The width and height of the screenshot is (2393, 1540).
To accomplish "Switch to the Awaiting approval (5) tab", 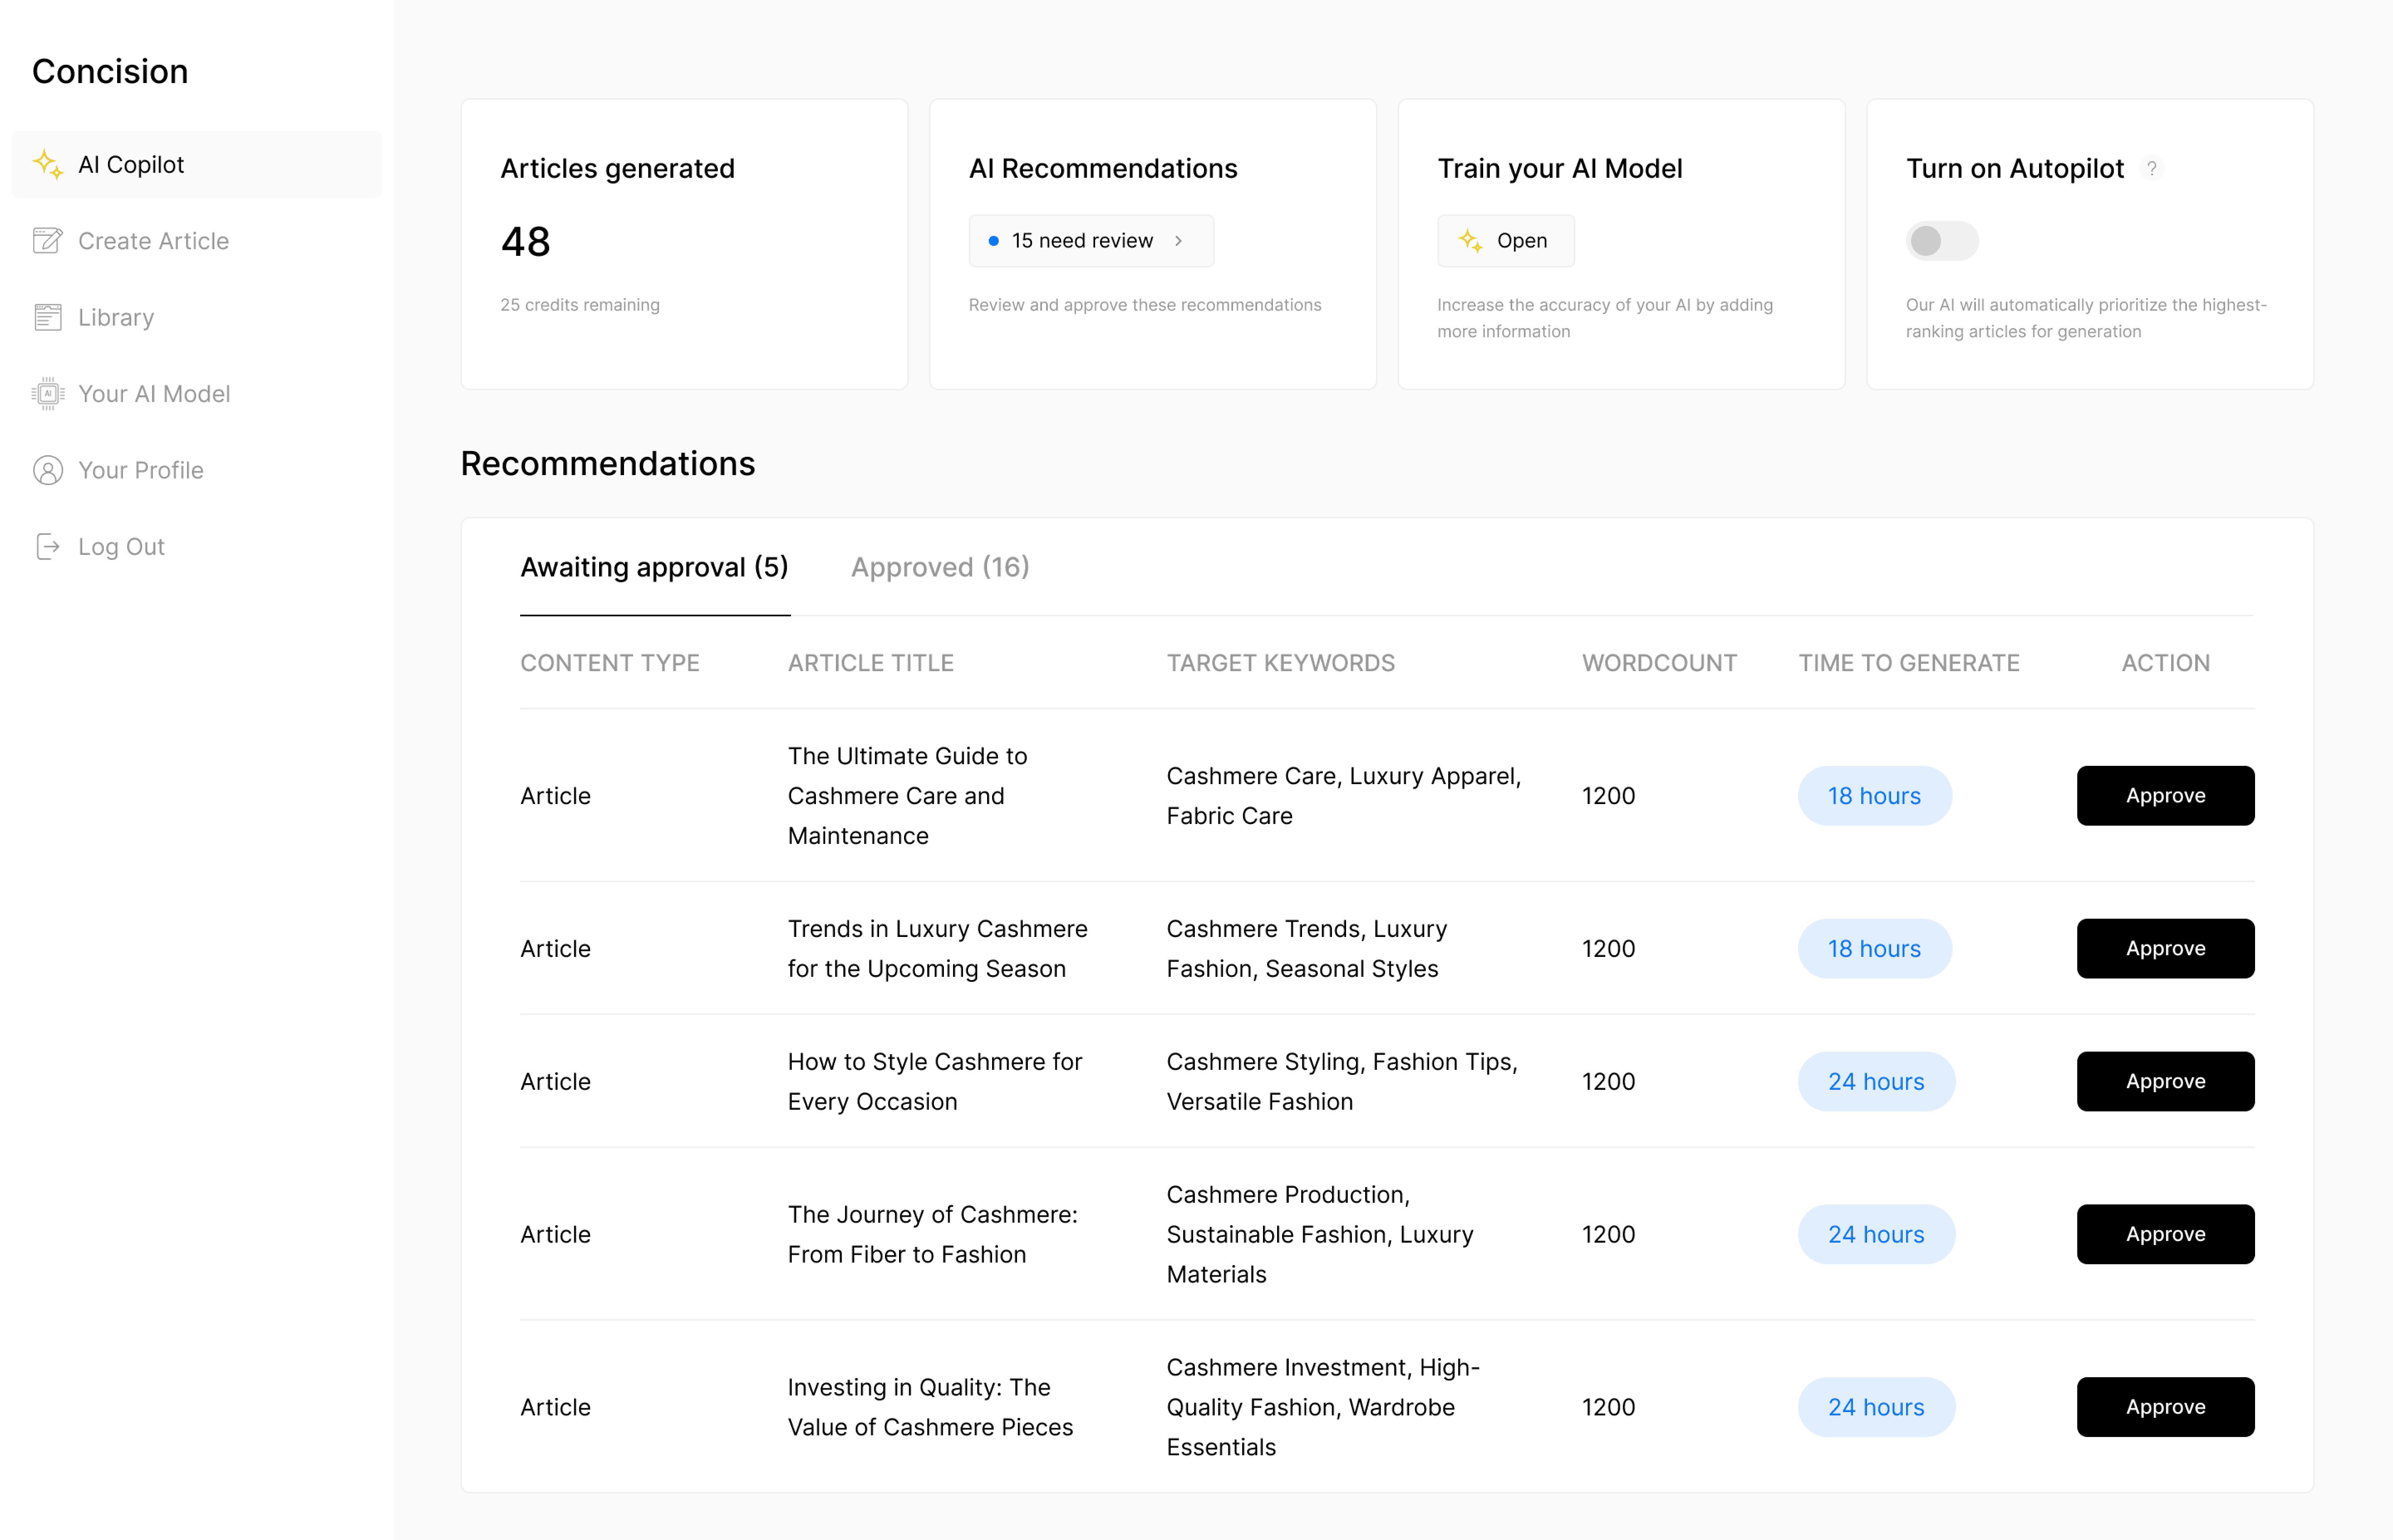I will point(655,567).
